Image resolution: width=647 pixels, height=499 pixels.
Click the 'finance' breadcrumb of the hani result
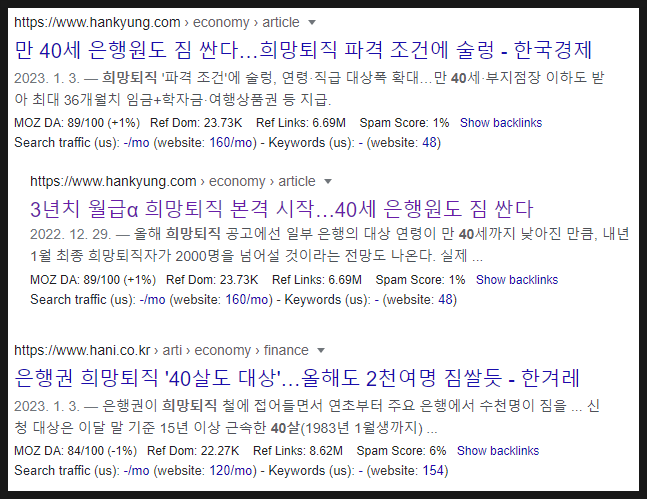tap(286, 350)
